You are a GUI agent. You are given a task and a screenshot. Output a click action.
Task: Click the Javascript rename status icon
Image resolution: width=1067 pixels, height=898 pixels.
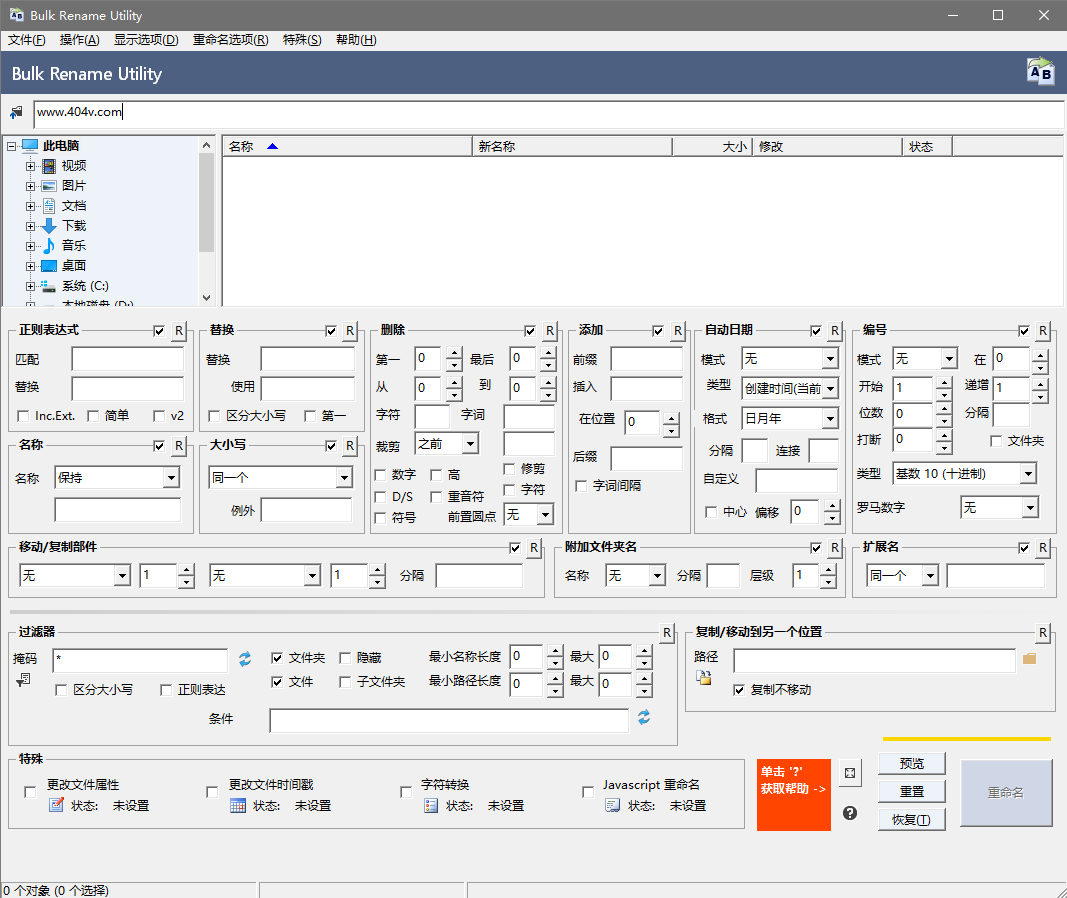coord(613,806)
